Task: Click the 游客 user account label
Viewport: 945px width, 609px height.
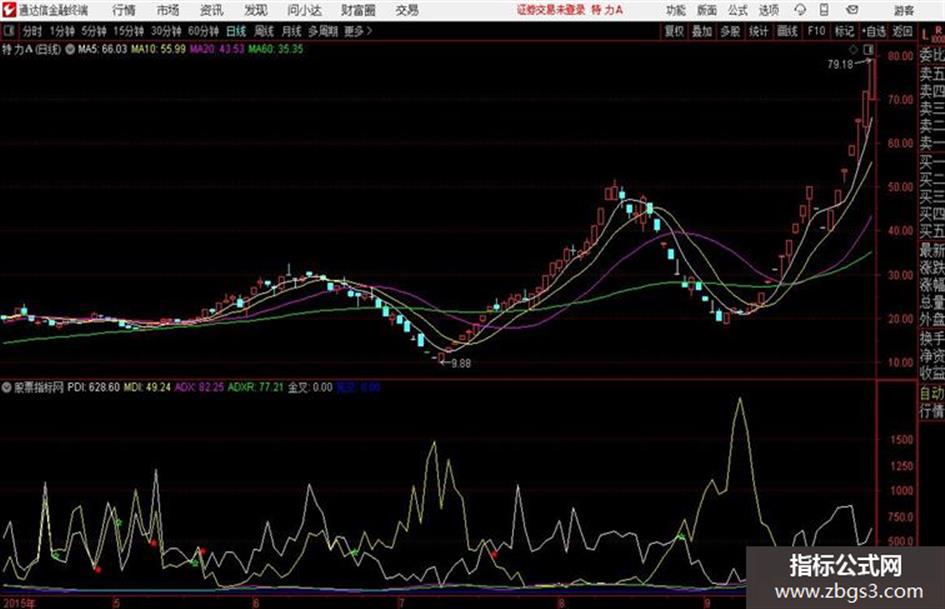Action: click(x=903, y=10)
